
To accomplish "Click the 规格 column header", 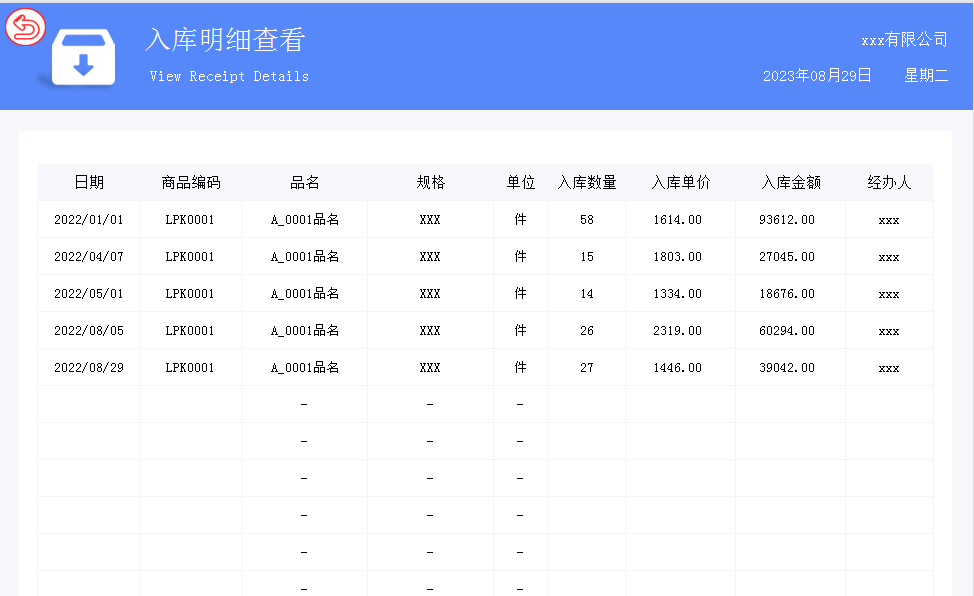I will click(x=430, y=182).
